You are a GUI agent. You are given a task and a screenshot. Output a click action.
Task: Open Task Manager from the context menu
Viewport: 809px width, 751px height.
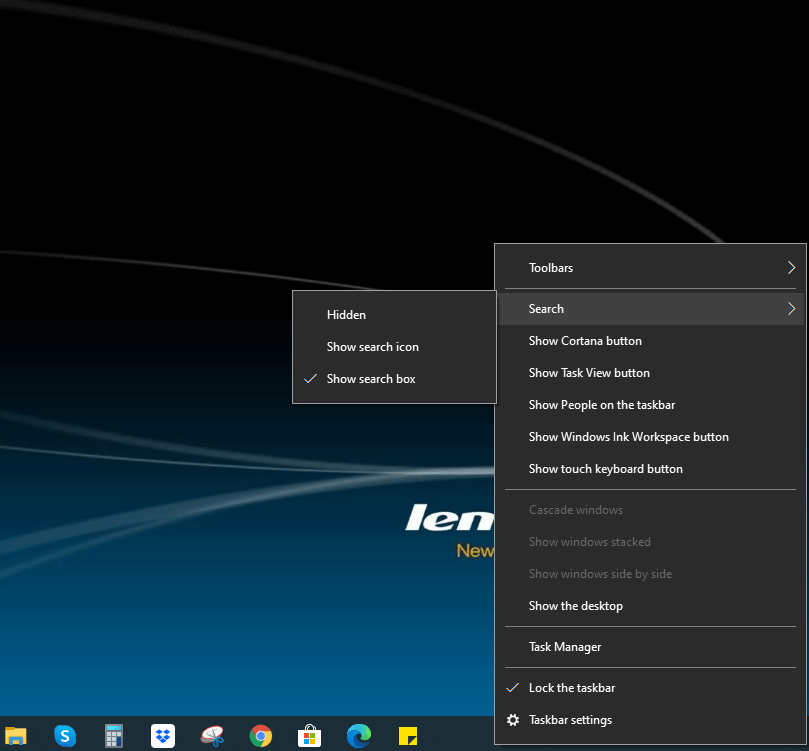[650, 647]
